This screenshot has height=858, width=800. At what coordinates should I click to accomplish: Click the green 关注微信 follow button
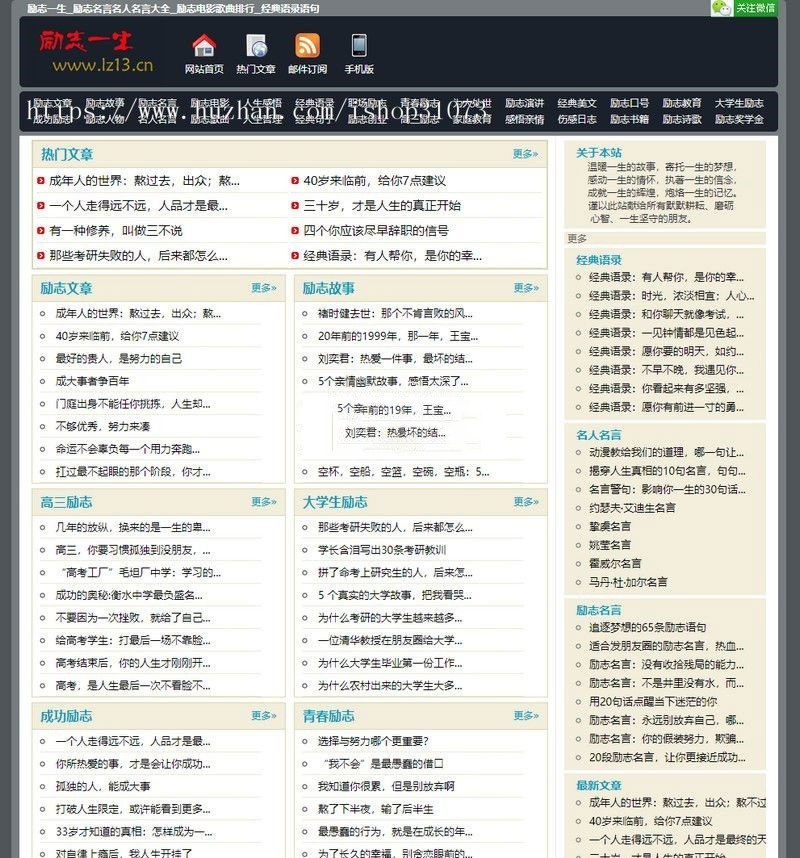757,8
